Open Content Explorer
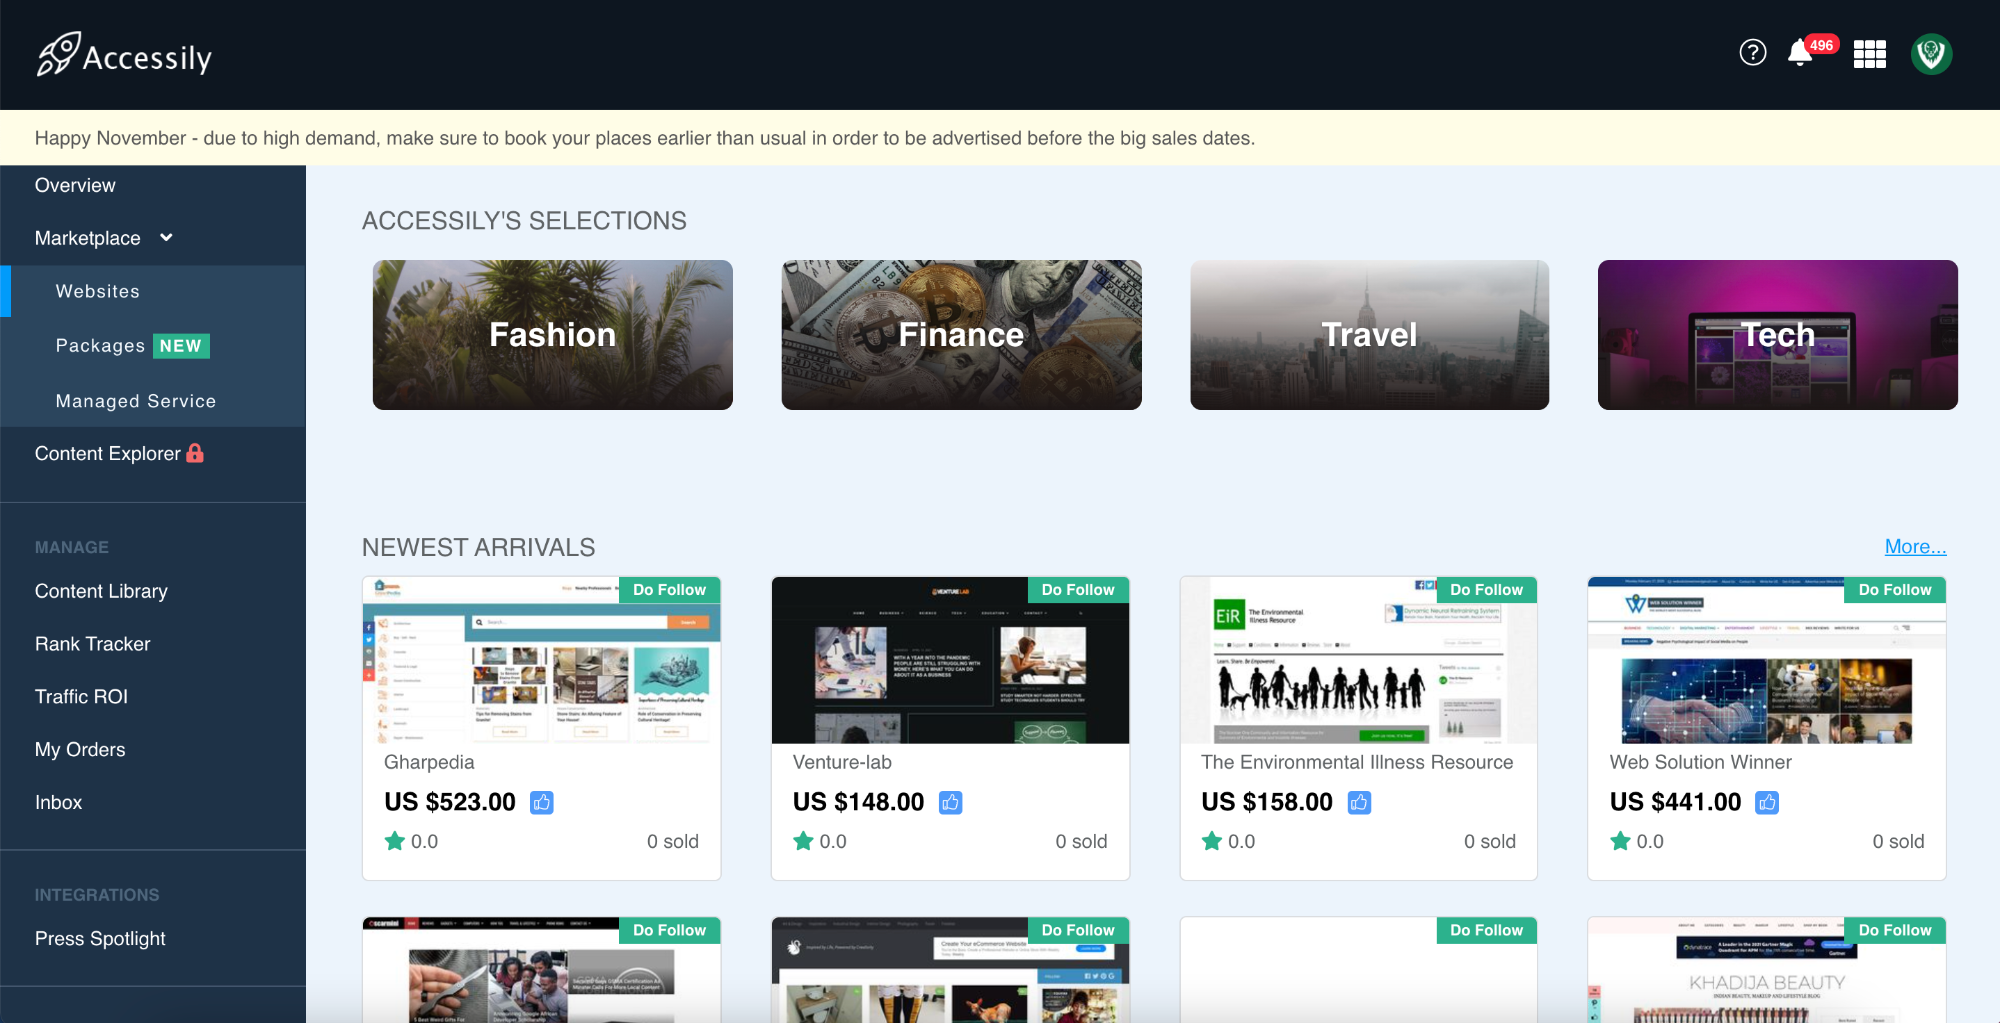Image resolution: width=2000 pixels, height=1023 pixels. [x=108, y=453]
